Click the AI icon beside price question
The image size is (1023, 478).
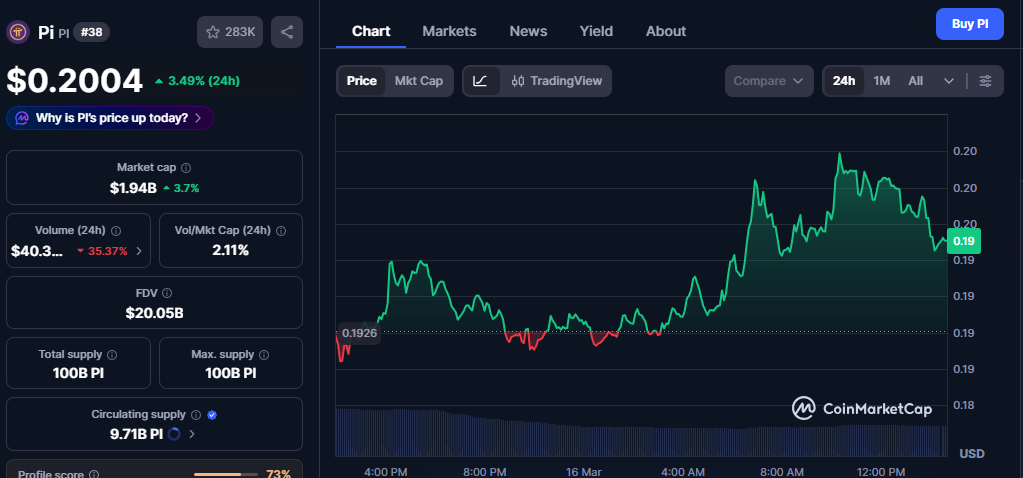coord(22,118)
